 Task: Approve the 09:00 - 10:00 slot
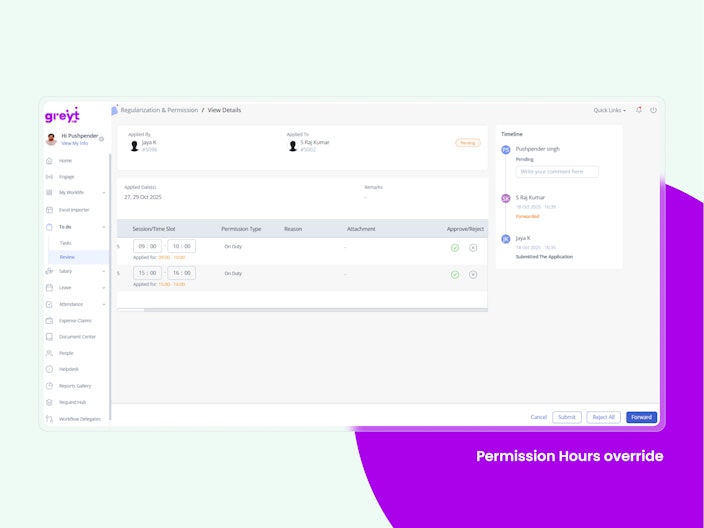click(455, 248)
